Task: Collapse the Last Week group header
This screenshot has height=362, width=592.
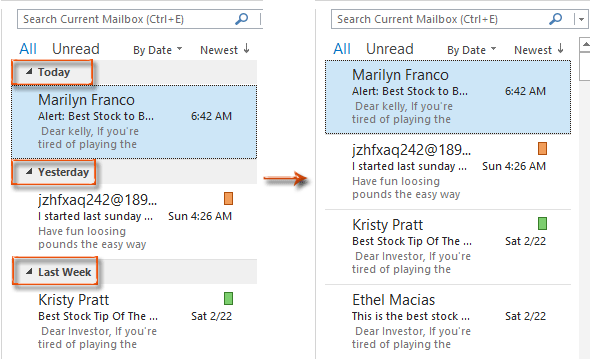Action: tap(29, 271)
